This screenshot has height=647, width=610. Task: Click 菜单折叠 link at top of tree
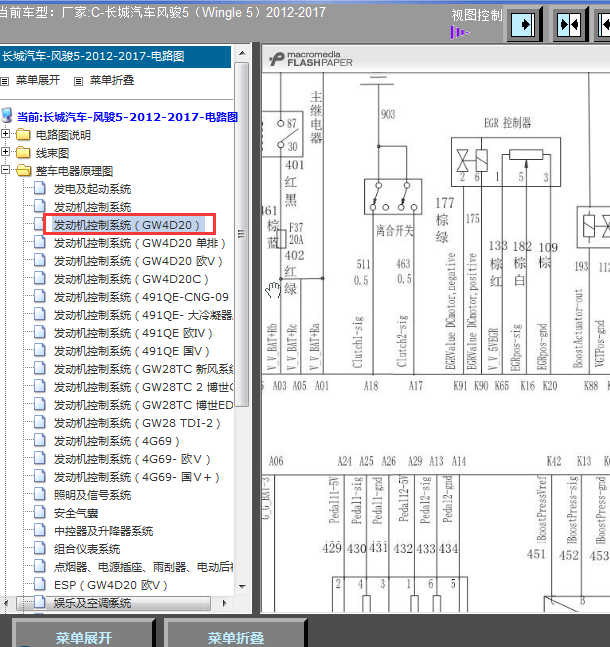pyautogui.click(x=112, y=80)
